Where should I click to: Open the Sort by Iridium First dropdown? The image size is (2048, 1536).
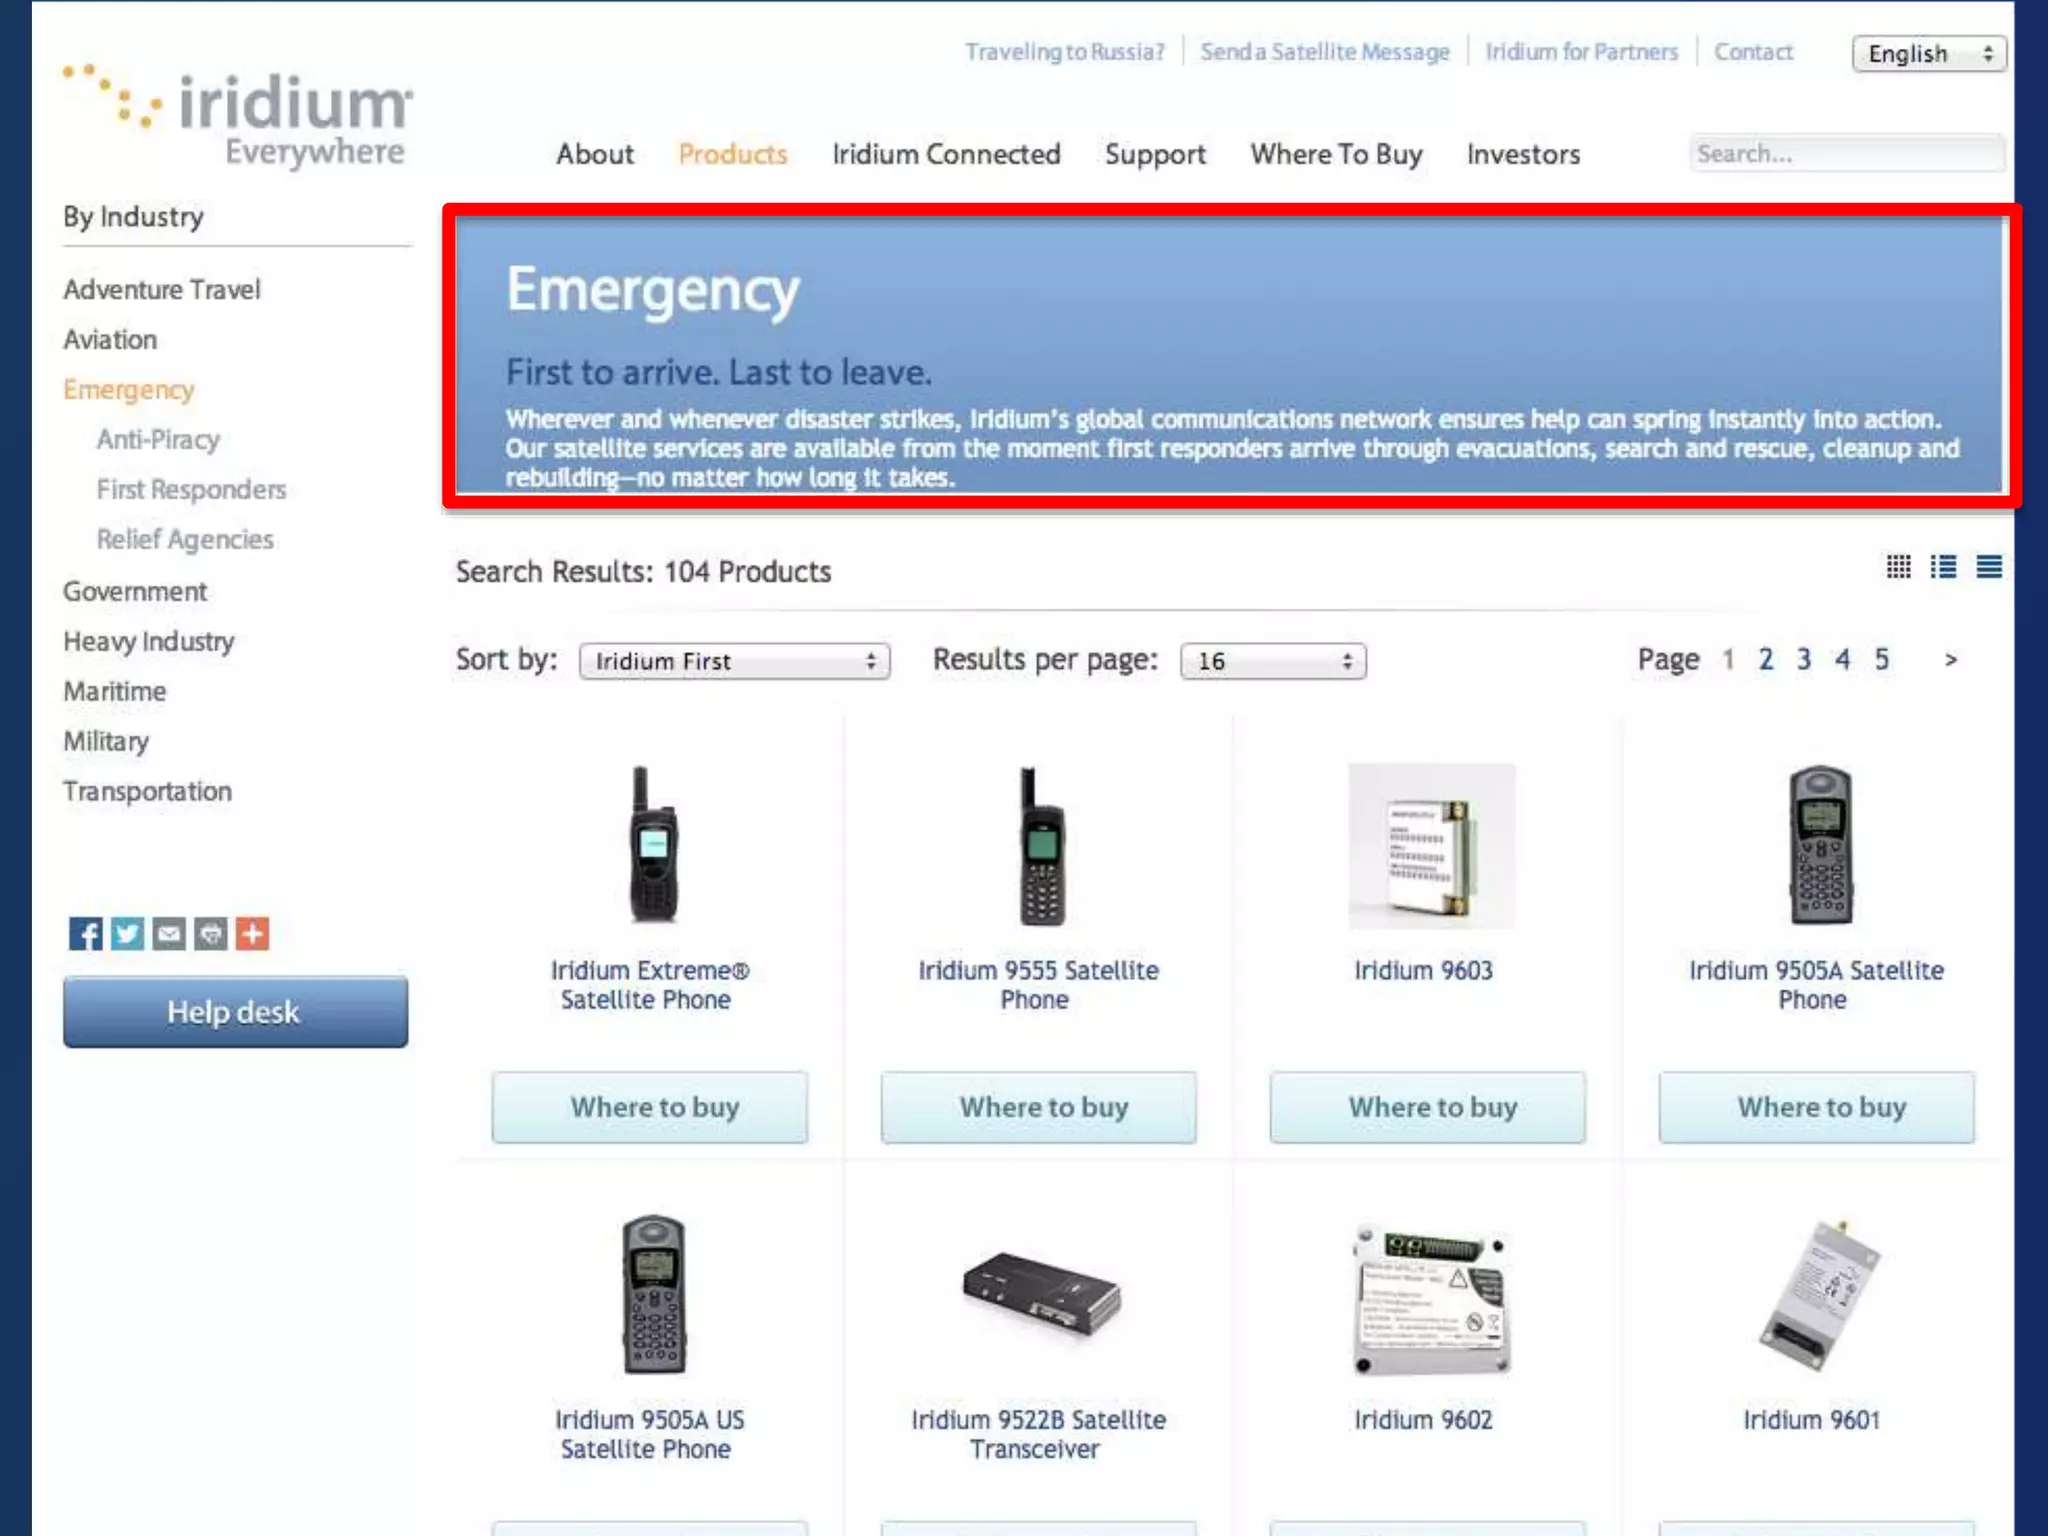[x=734, y=661]
